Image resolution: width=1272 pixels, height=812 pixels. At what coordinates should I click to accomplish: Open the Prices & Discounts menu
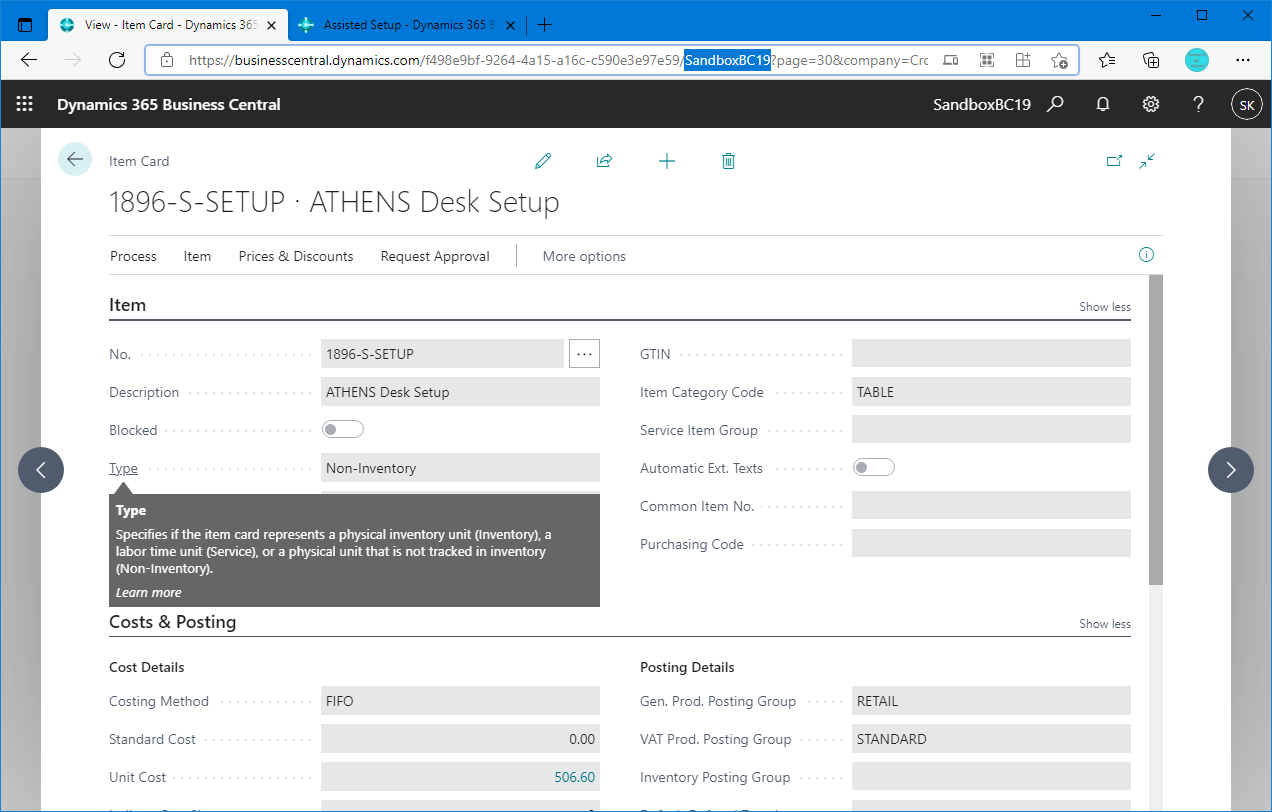point(295,256)
